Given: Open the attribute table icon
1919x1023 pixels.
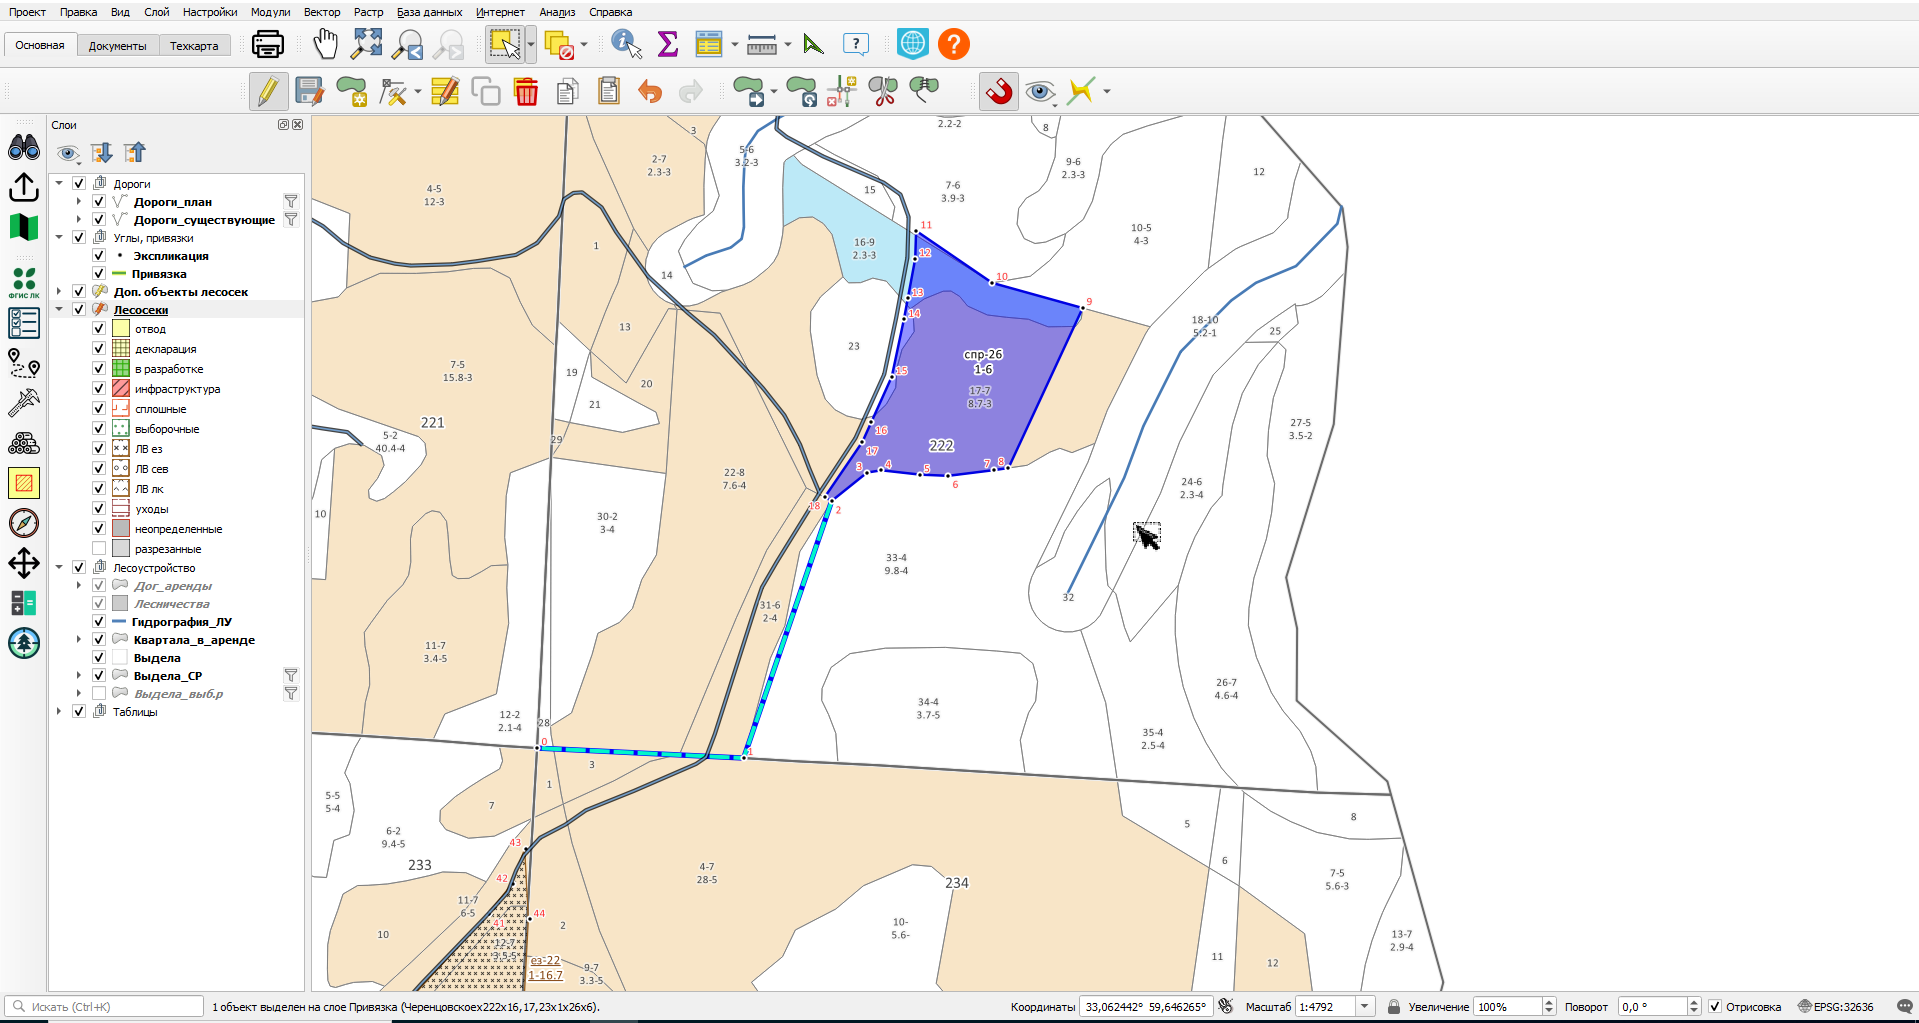Looking at the screenshot, I should tap(709, 44).
